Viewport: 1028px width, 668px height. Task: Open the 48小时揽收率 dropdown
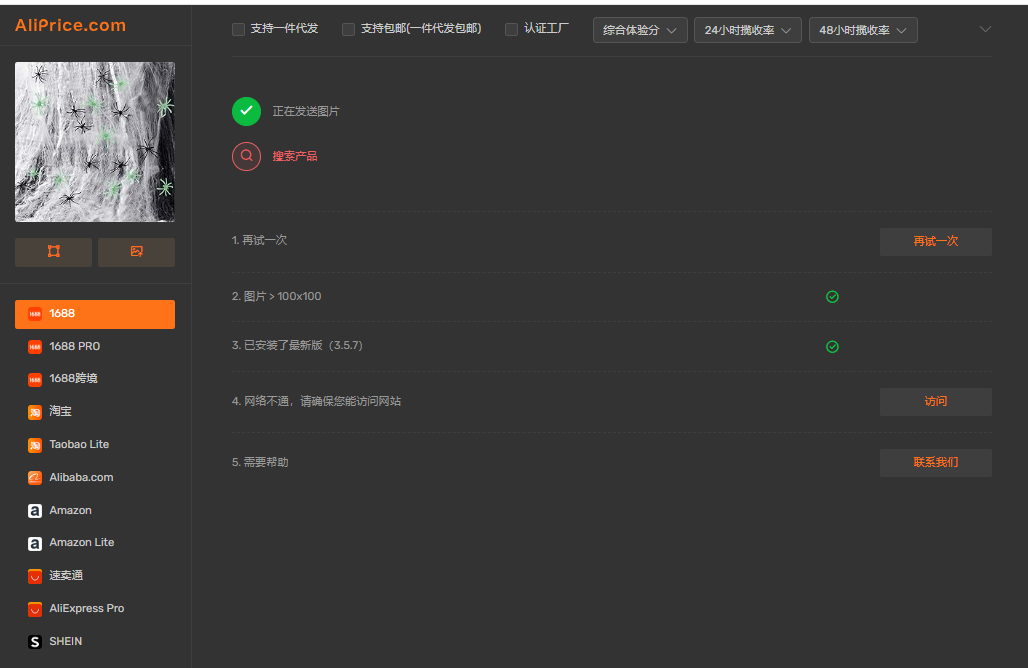[862, 29]
